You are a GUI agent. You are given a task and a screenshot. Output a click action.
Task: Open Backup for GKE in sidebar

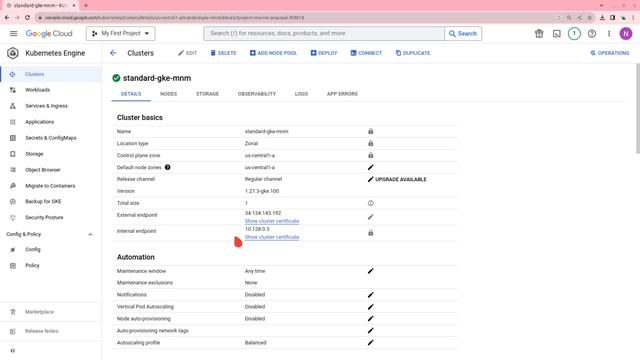click(51, 201)
